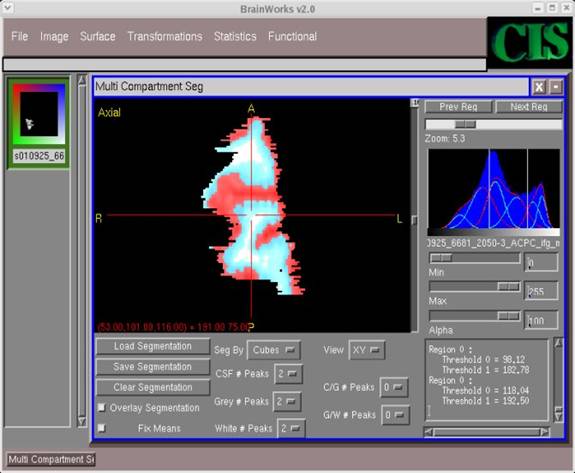The image size is (575, 473).
Task: Click the threshold list scroll-up arrow
Action: coord(558,343)
